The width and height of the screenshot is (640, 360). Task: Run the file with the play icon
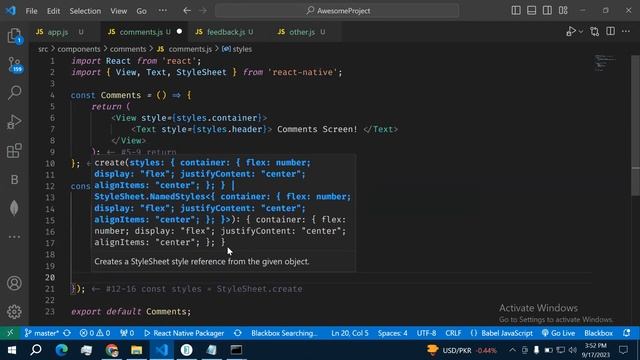(x=571, y=31)
